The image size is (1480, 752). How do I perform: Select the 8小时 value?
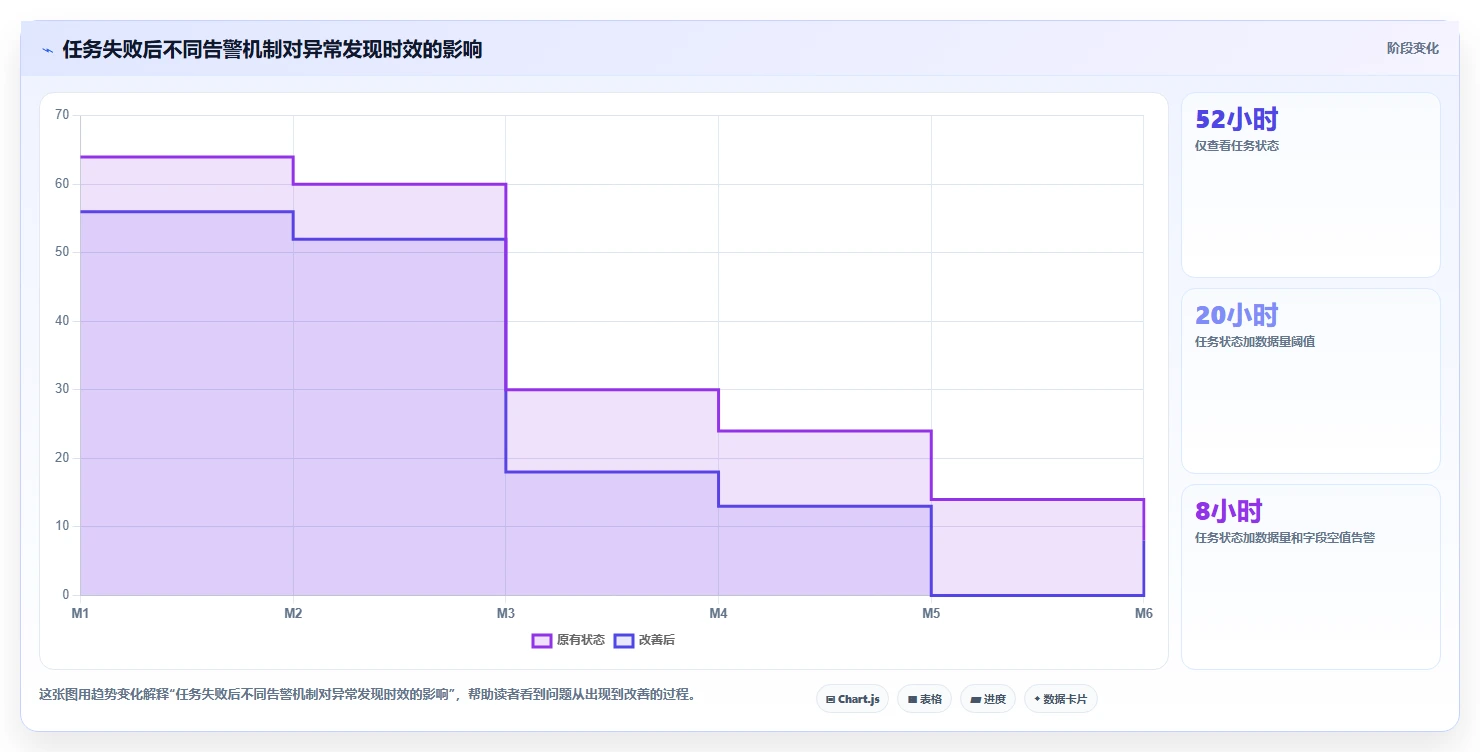[x=1229, y=512]
